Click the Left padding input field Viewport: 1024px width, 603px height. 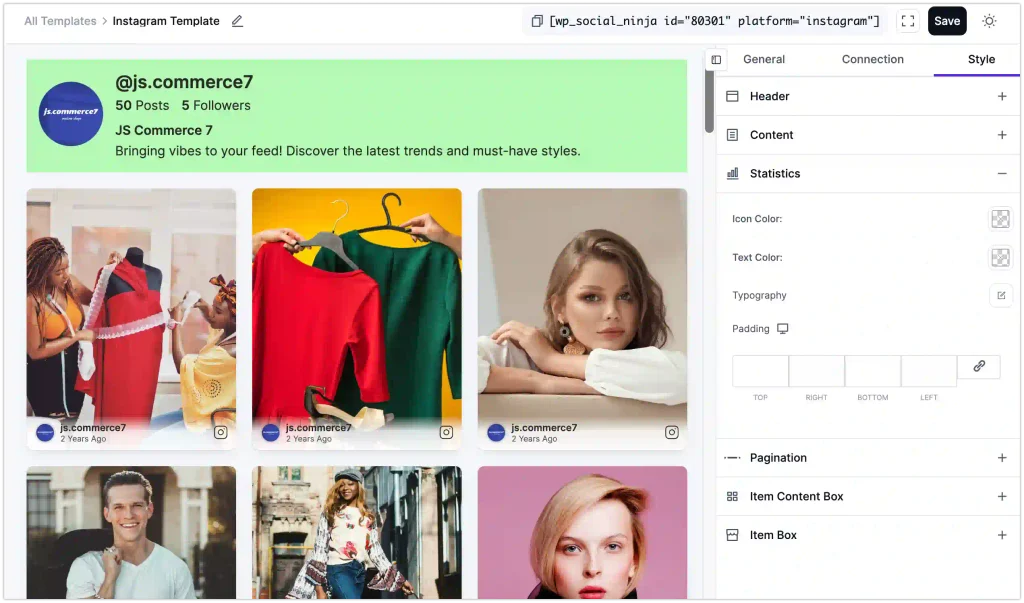coord(929,371)
